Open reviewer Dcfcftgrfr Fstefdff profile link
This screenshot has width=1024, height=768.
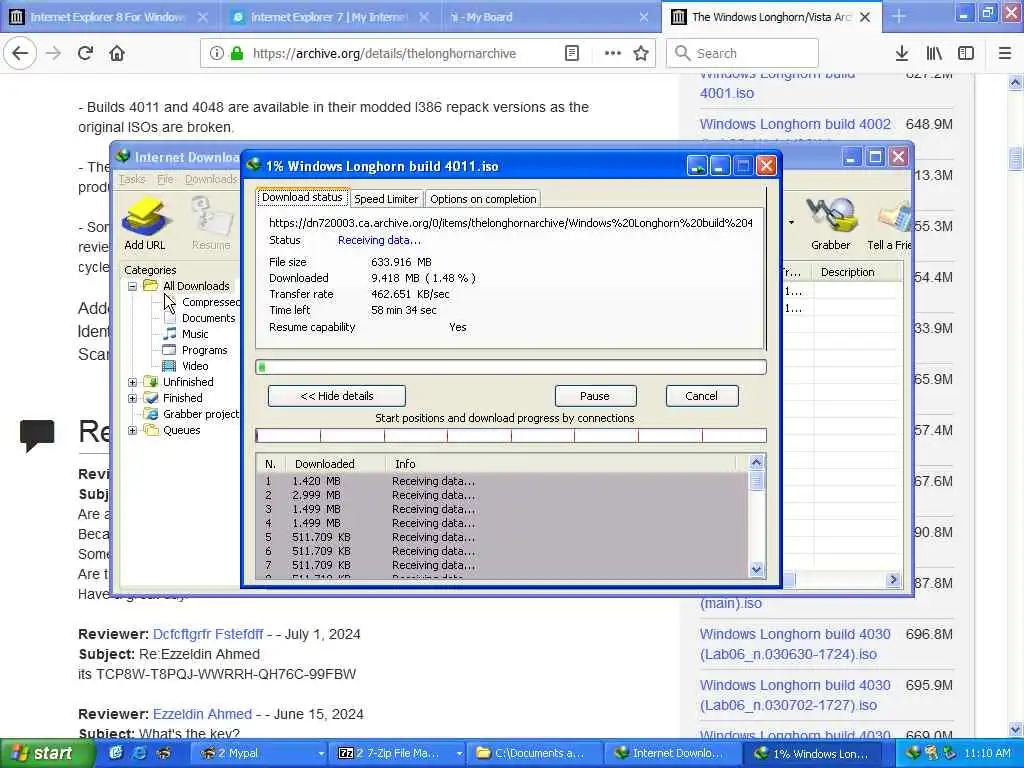pyautogui.click(x=208, y=634)
